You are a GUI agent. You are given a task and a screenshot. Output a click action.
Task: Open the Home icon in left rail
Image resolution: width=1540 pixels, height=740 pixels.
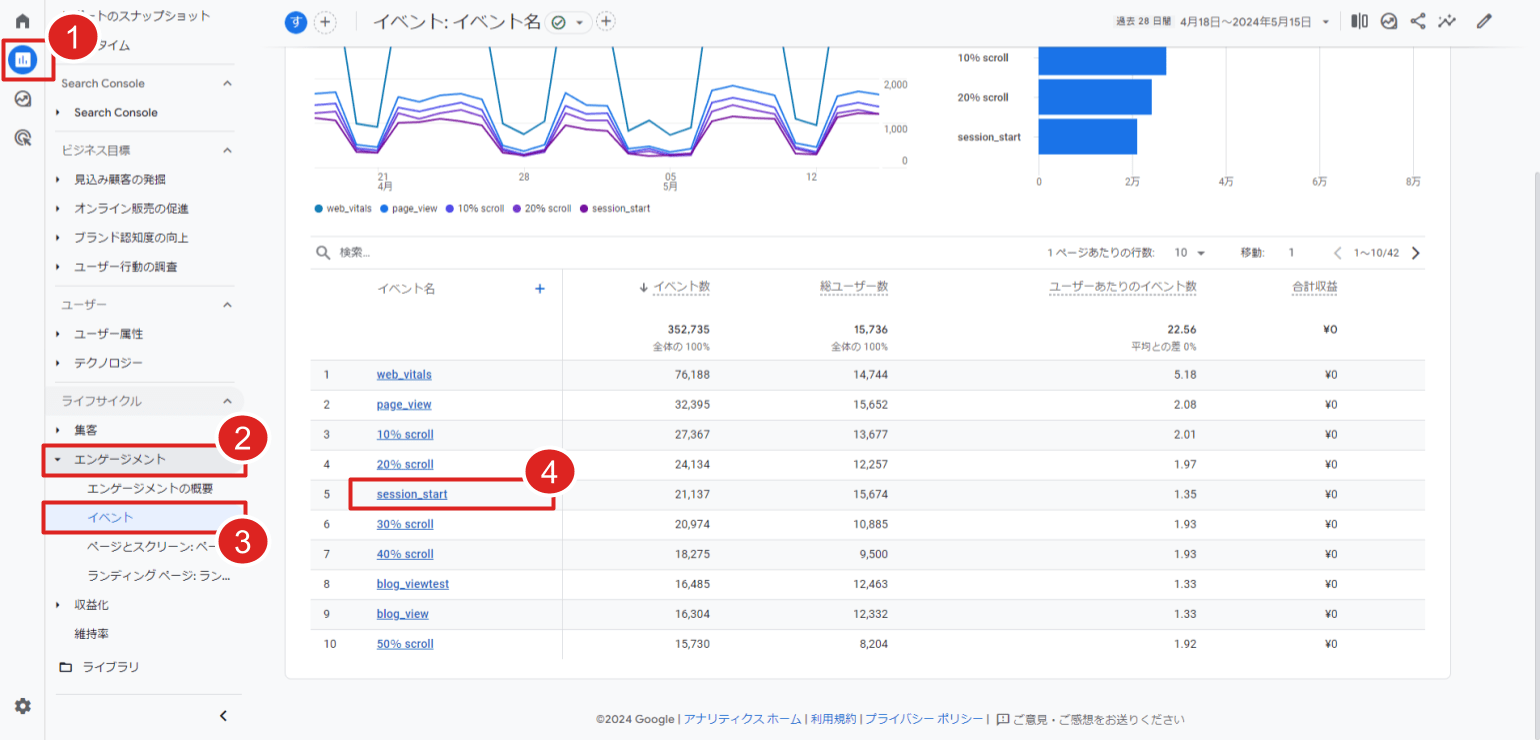point(22,21)
